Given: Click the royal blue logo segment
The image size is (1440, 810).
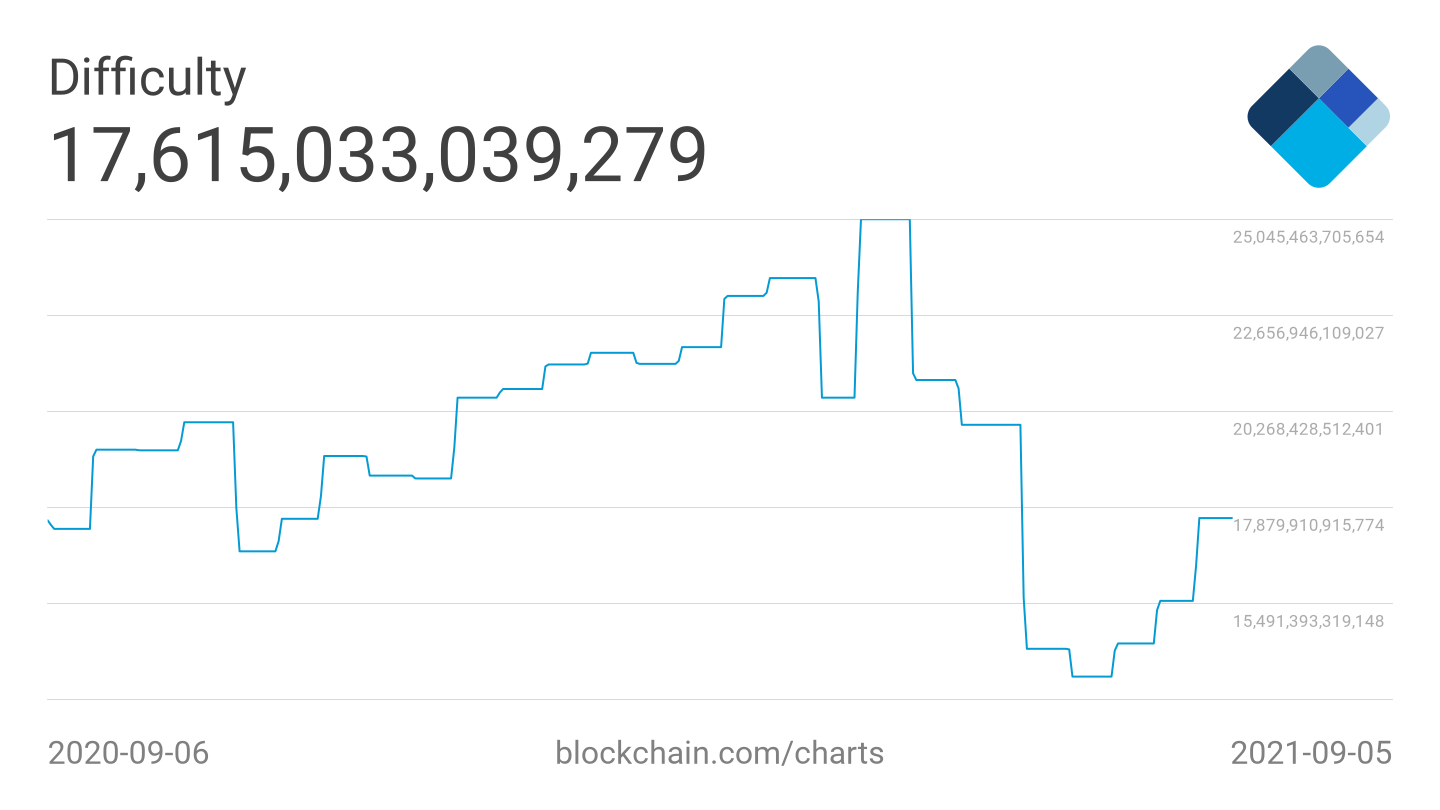Looking at the screenshot, I should coord(1348,97).
